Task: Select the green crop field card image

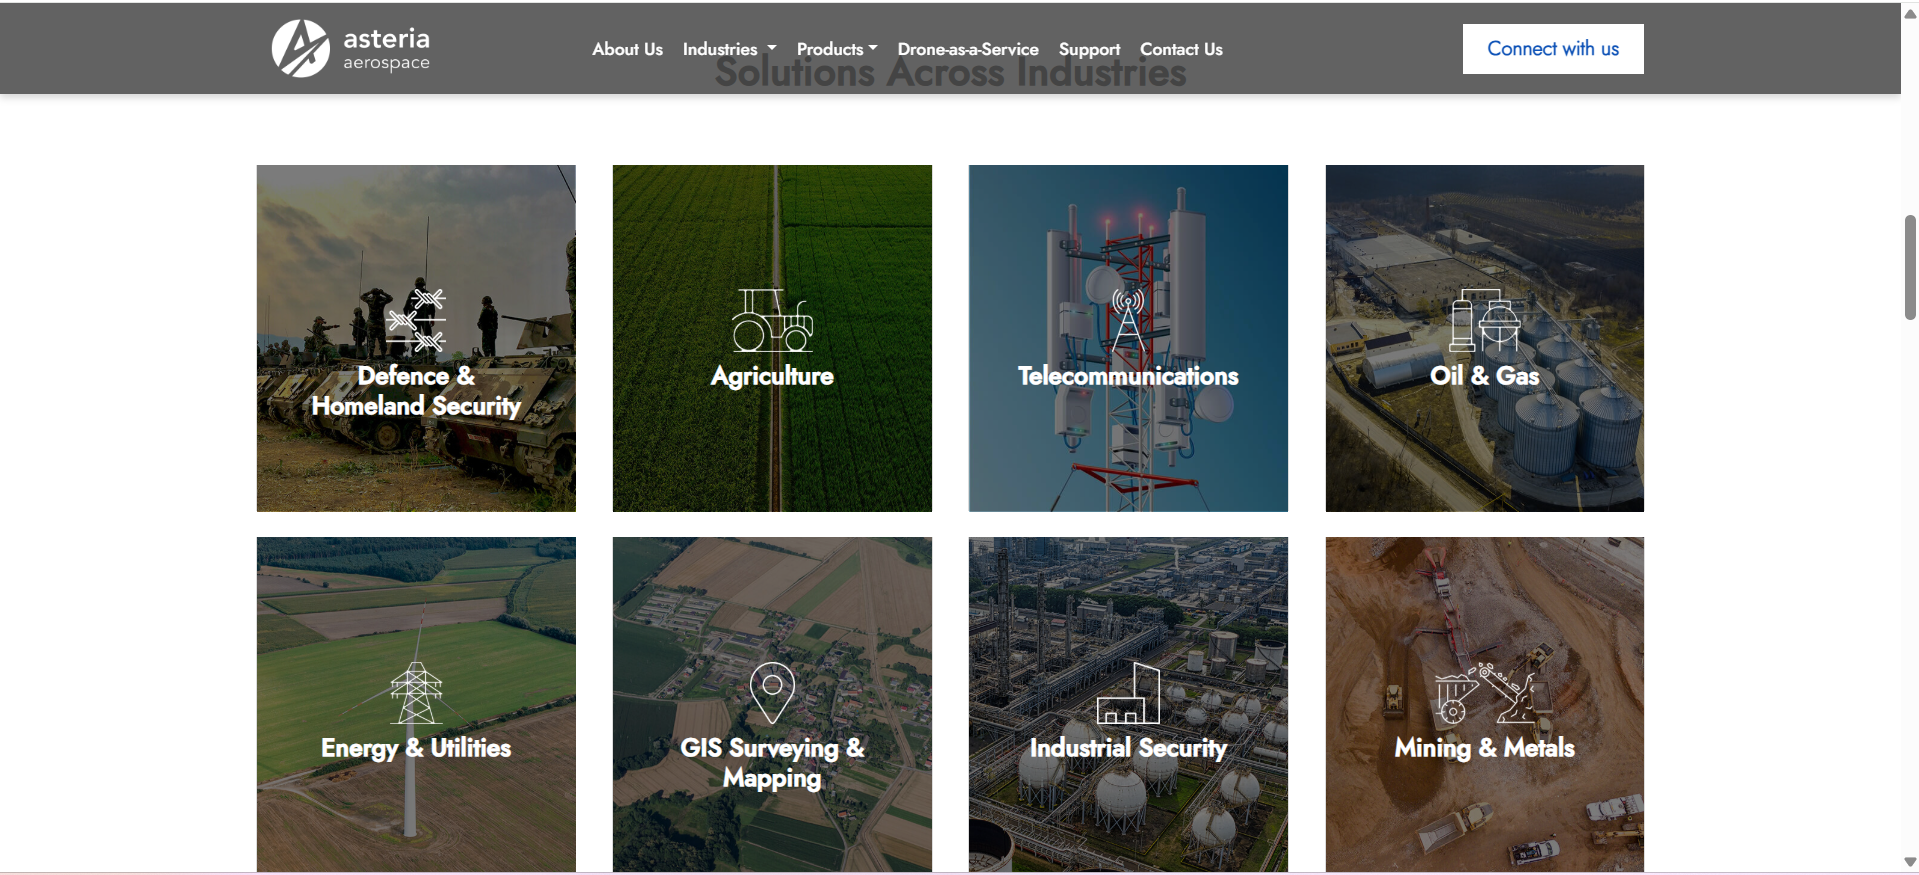Action: pos(772,338)
